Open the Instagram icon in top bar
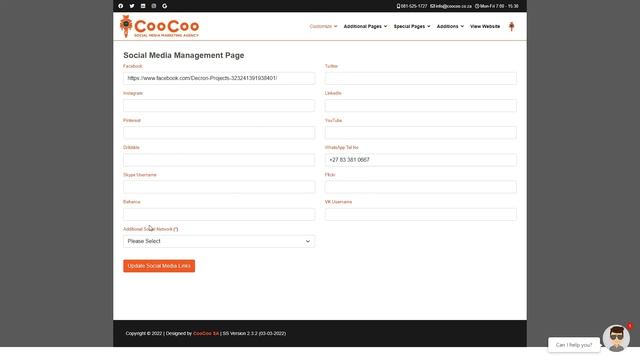The width and height of the screenshot is (640, 360). (154, 6)
